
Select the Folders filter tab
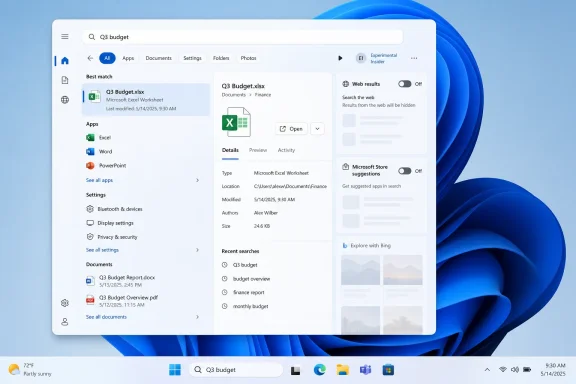(221, 58)
